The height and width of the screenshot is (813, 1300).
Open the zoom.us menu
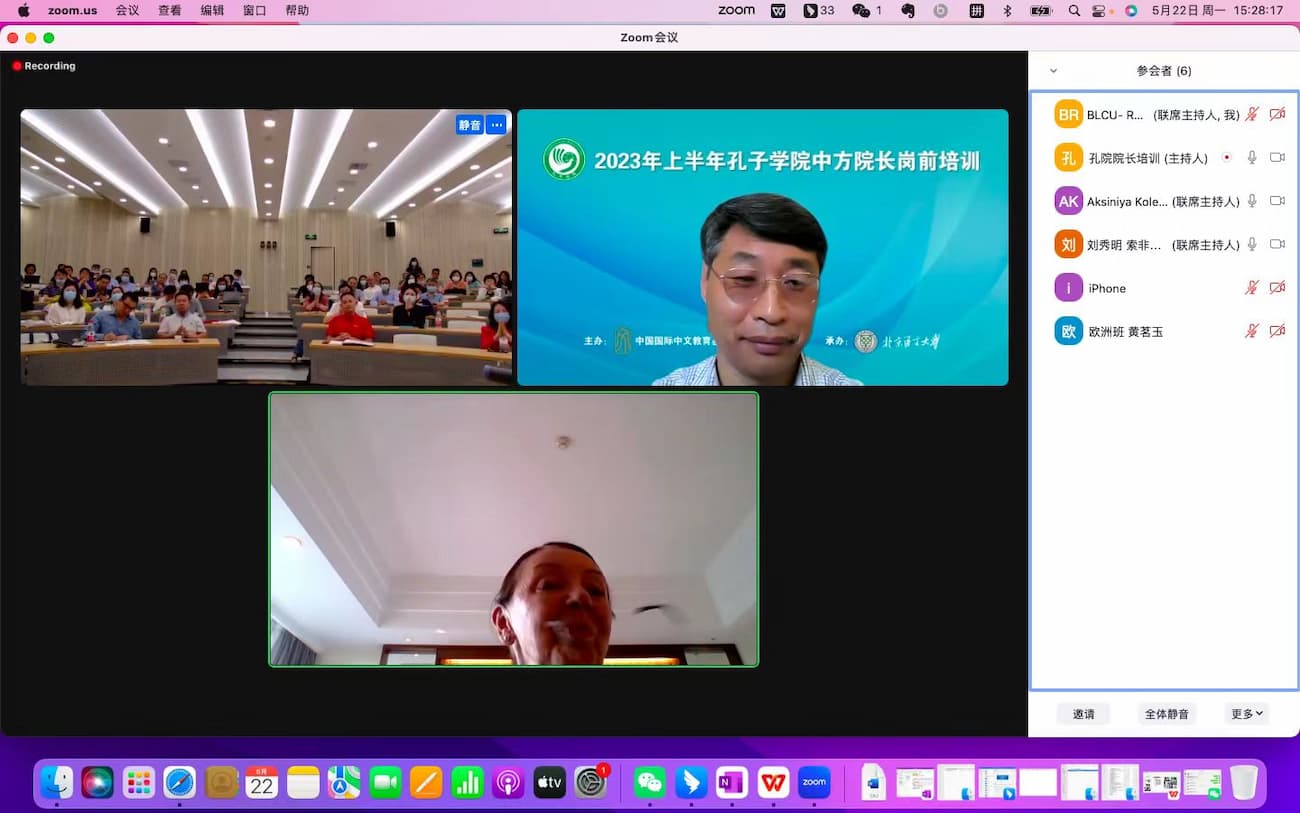pyautogui.click(x=72, y=11)
